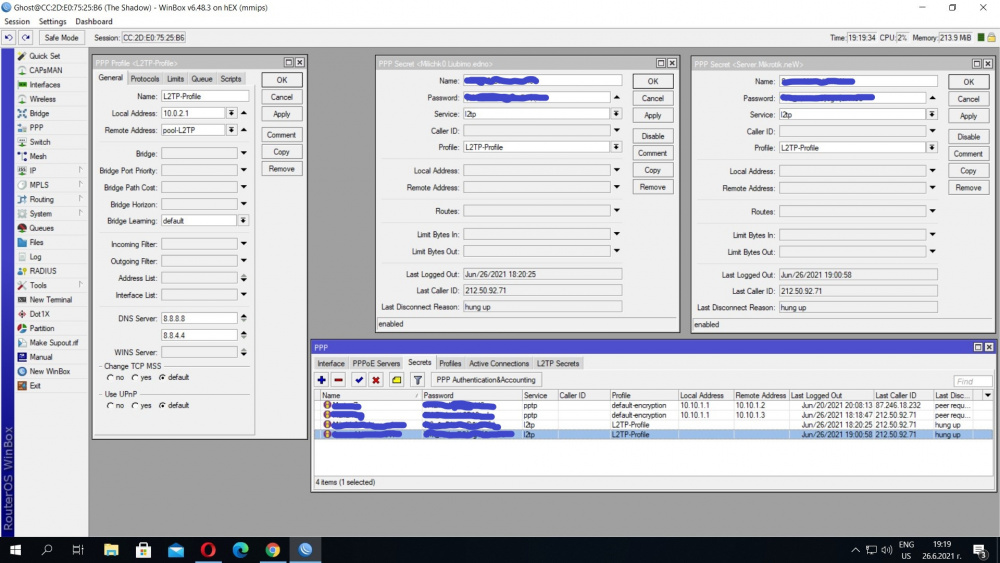The image size is (1000, 563).
Task: Open Queues in the left sidebar
Action: [42, 228]
